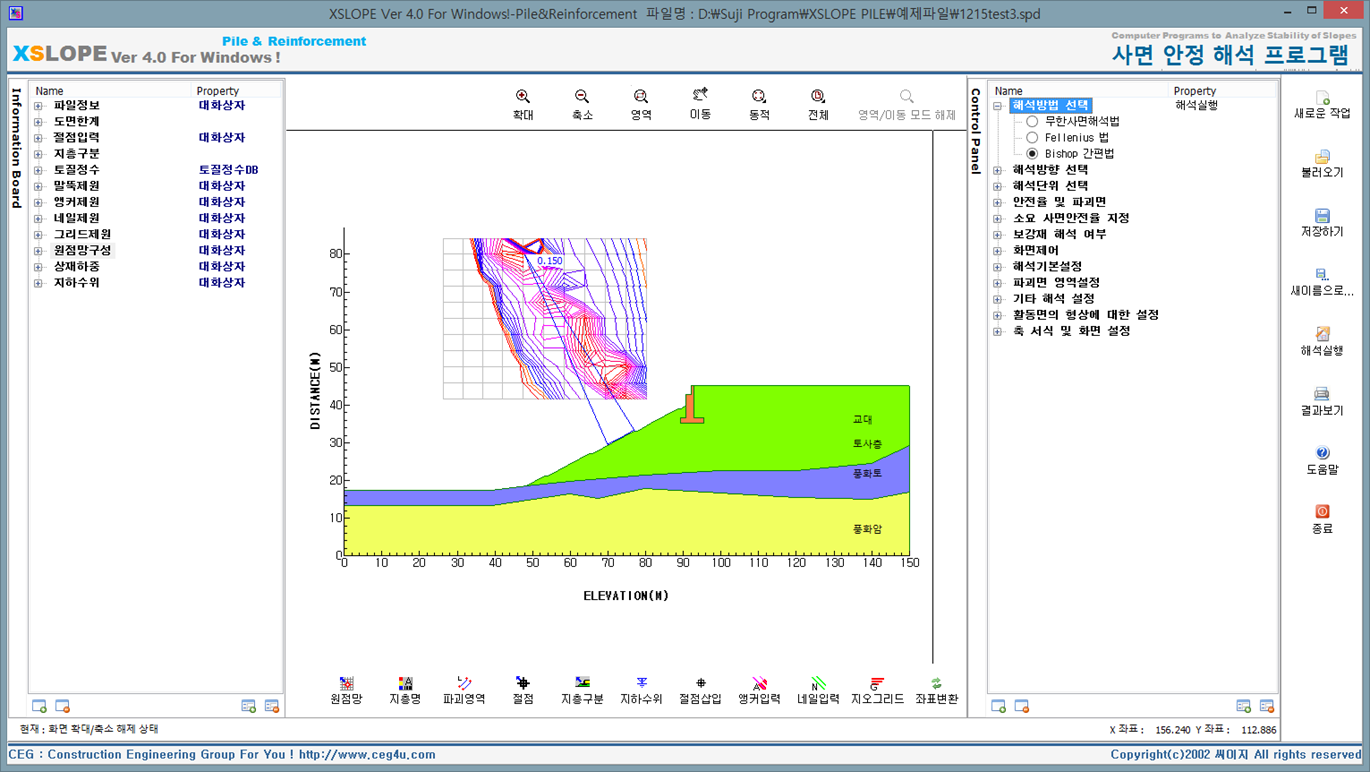Select the 소요 사면안전율 지정 item
This screenshot has width=1370, height=772.
(x=1071, y=218)
